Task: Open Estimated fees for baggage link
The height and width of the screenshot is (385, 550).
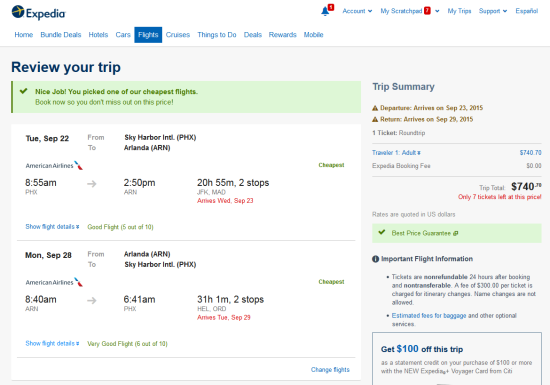Action: pyautogui.click(x=429, y=316)
